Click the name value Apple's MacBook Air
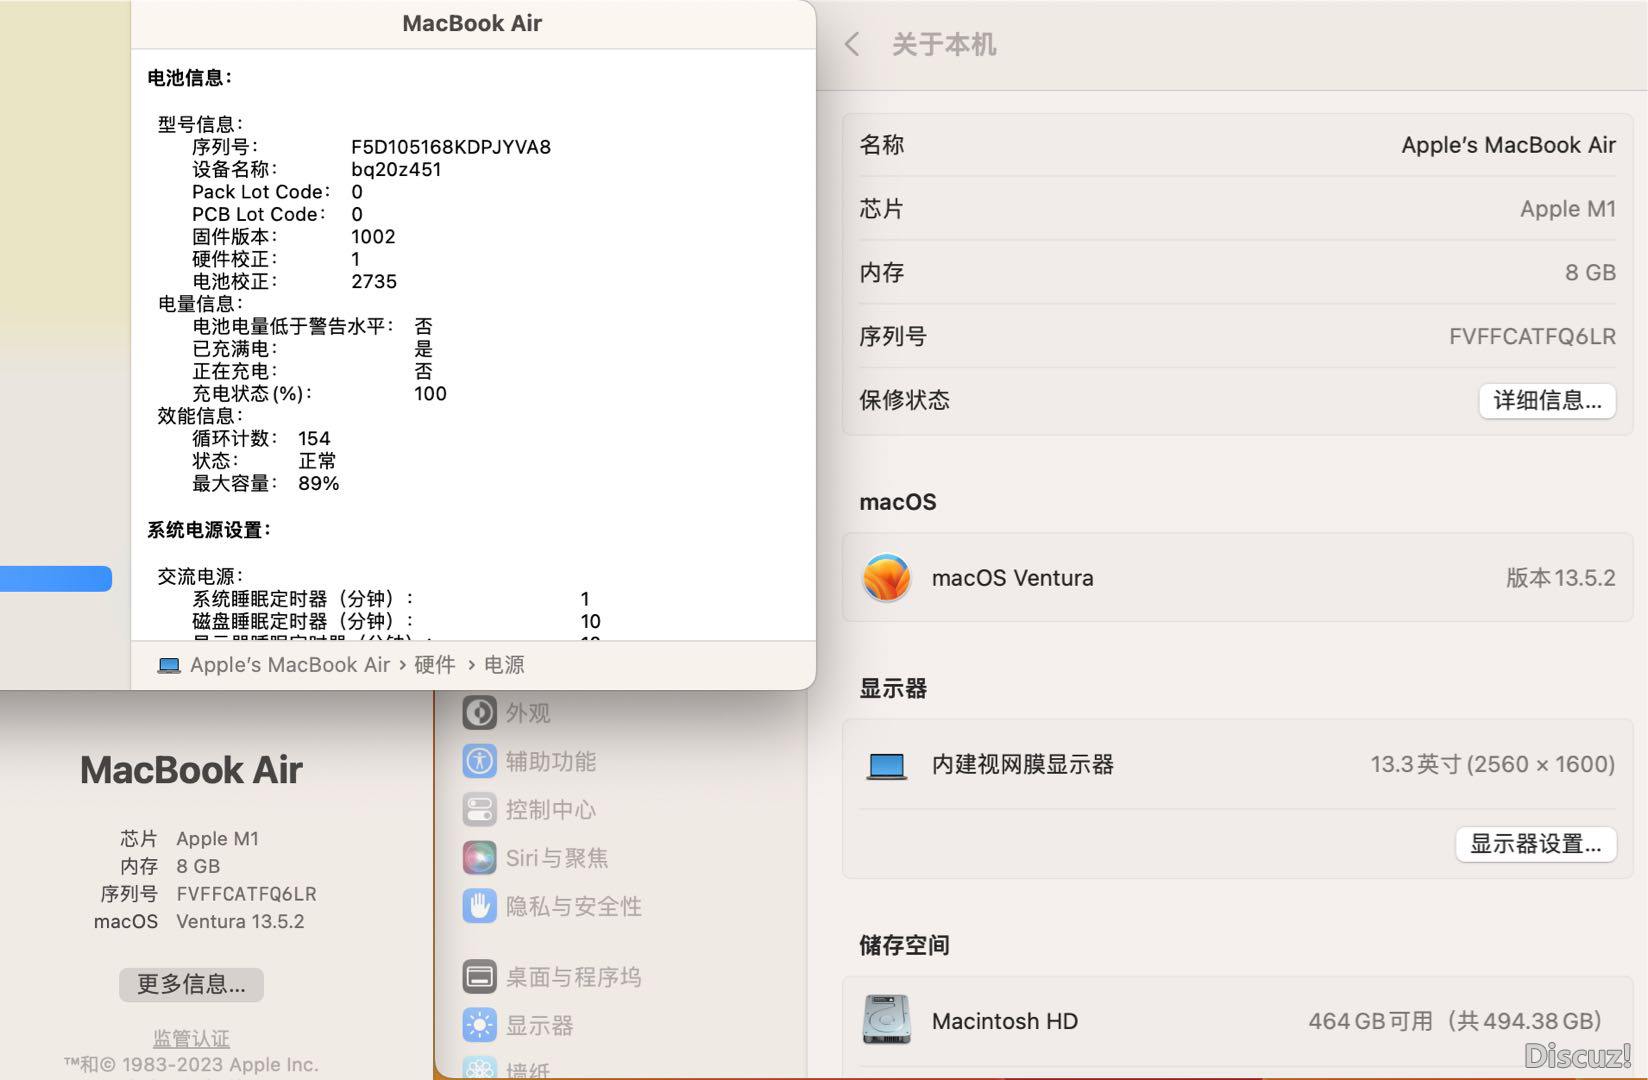1648x1080 pixels. tap(1508, 145)
